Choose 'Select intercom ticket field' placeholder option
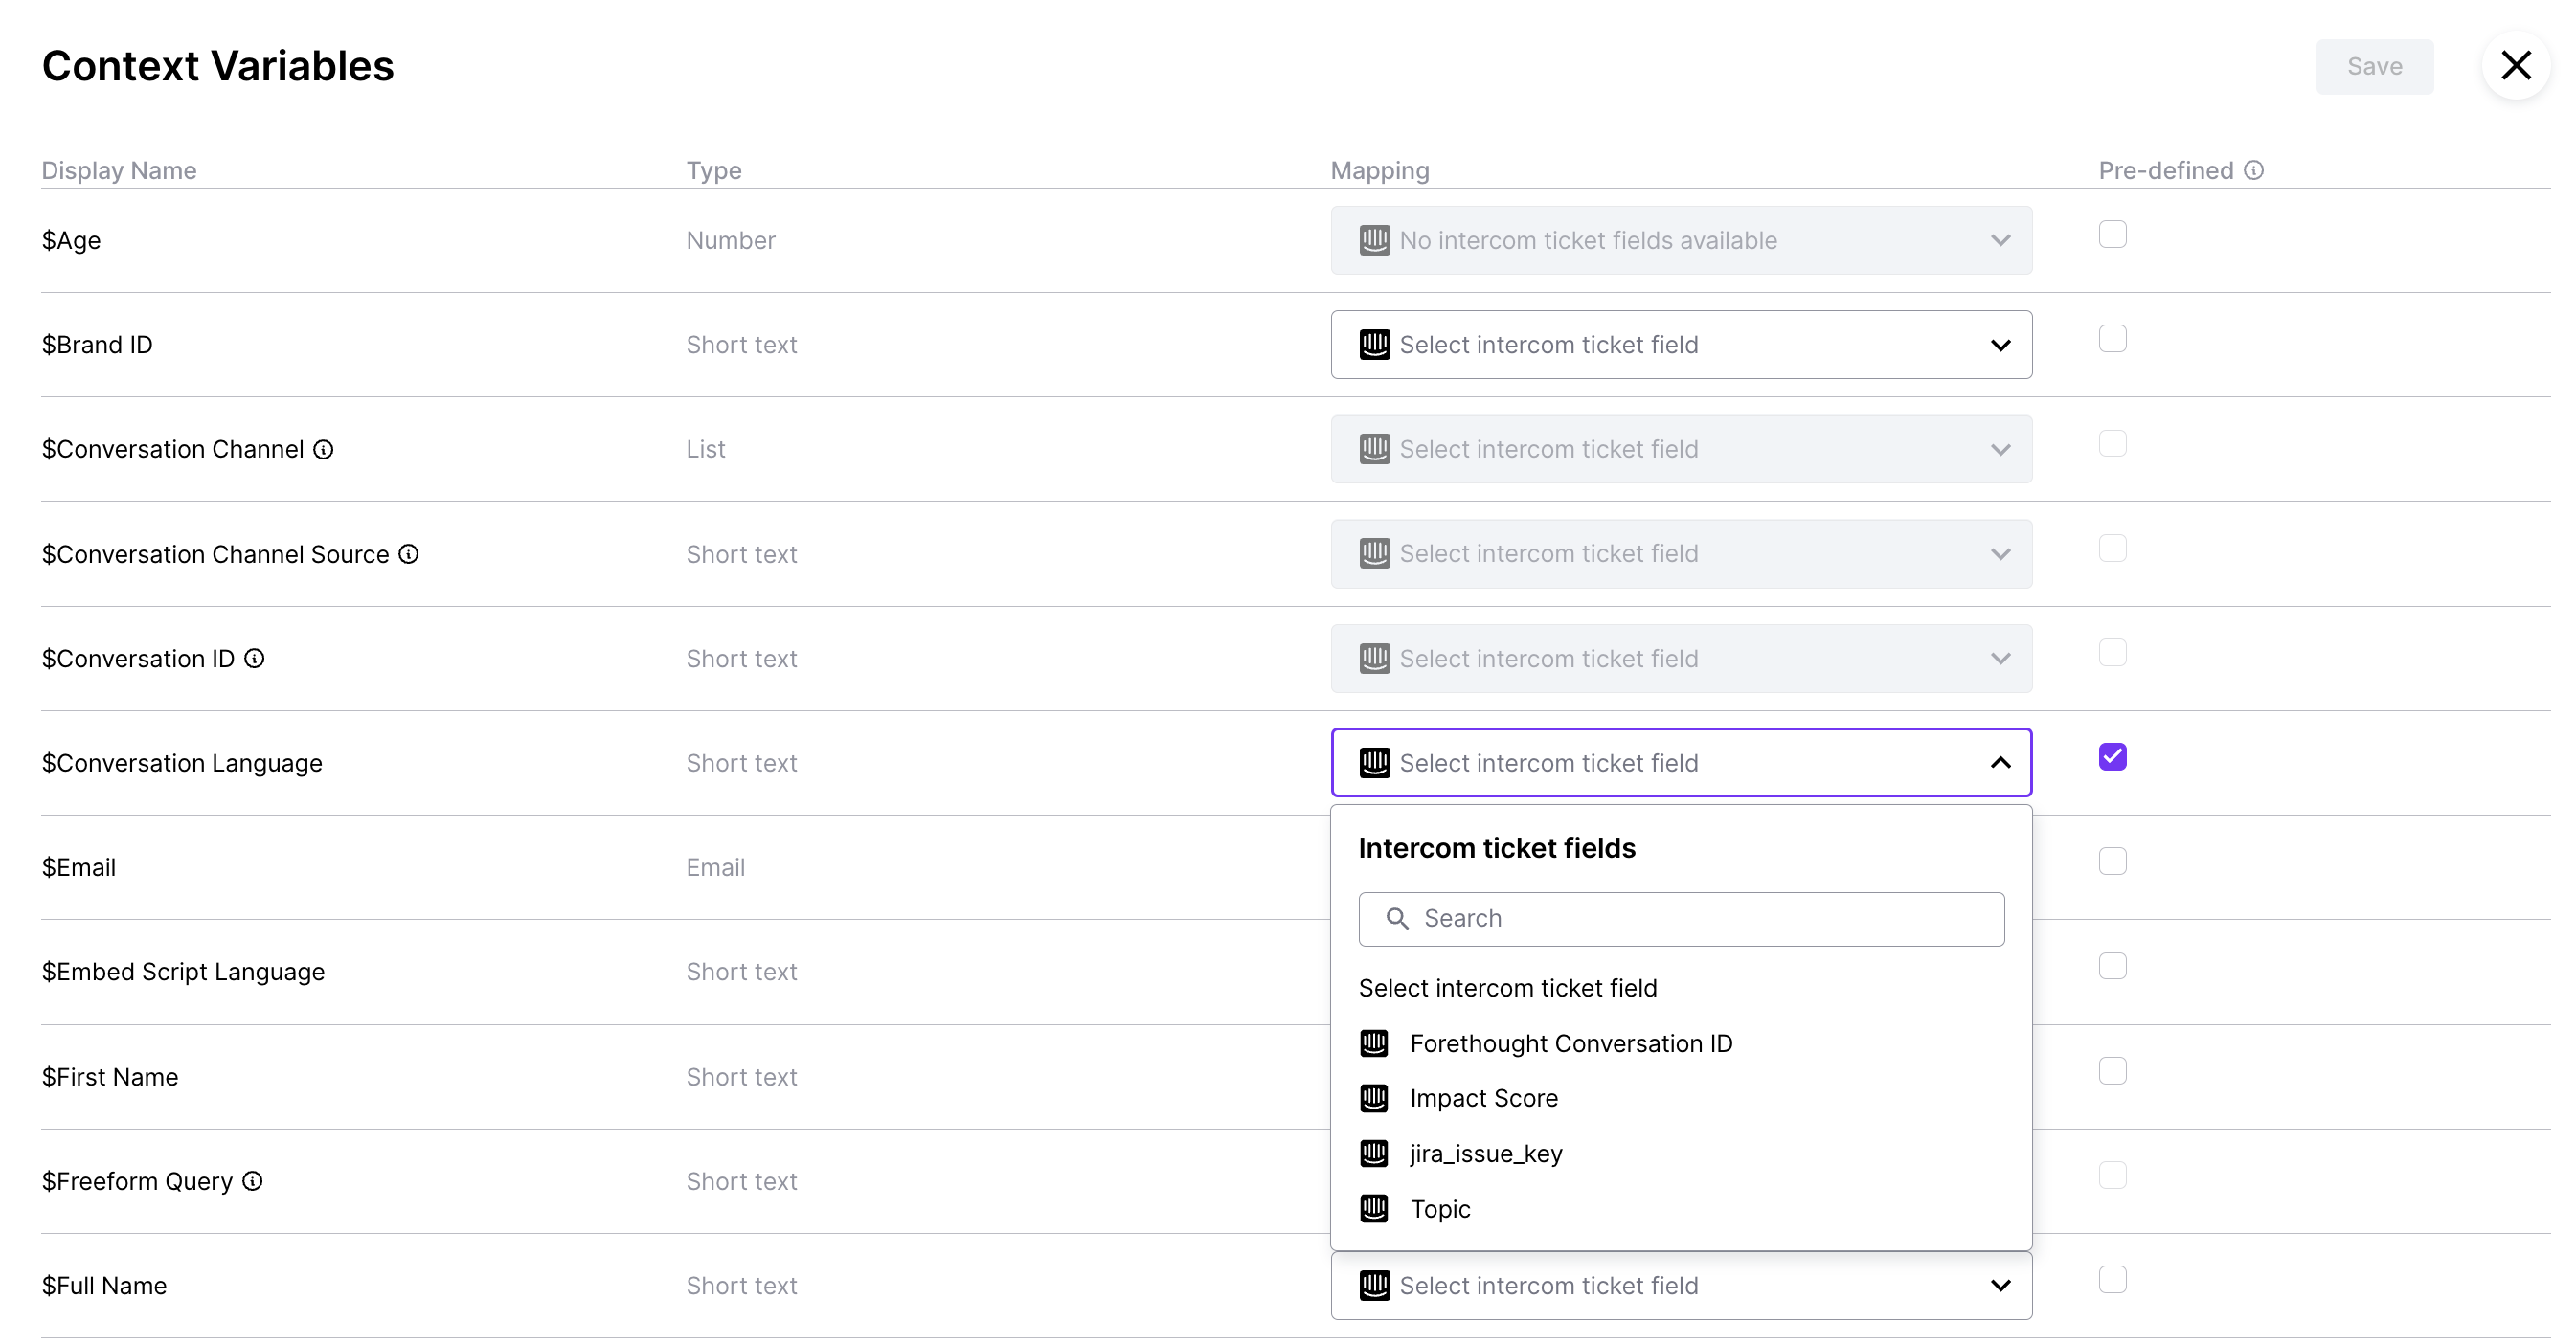Viewport: 2576px width, 1344px height. [1507, 988]
